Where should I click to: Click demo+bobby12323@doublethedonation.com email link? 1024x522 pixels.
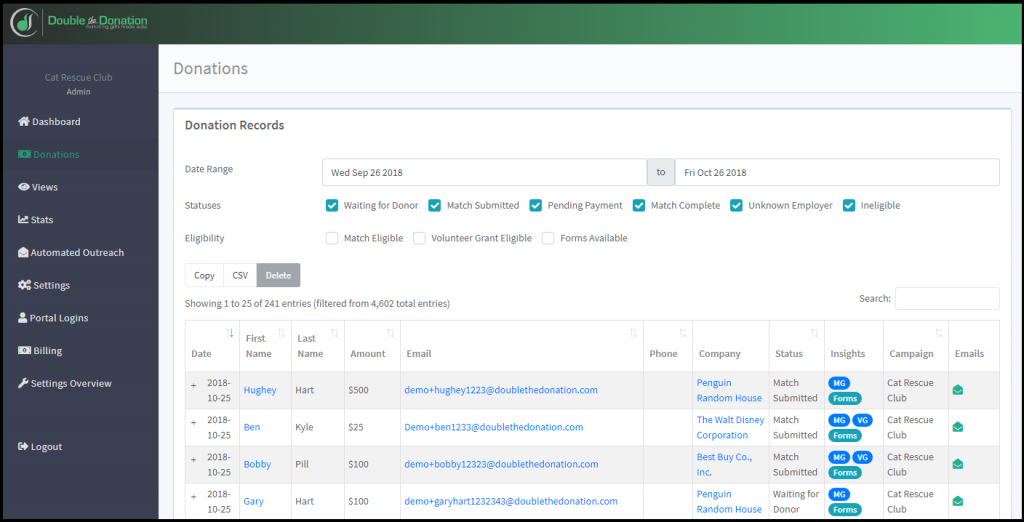point(501,465)
